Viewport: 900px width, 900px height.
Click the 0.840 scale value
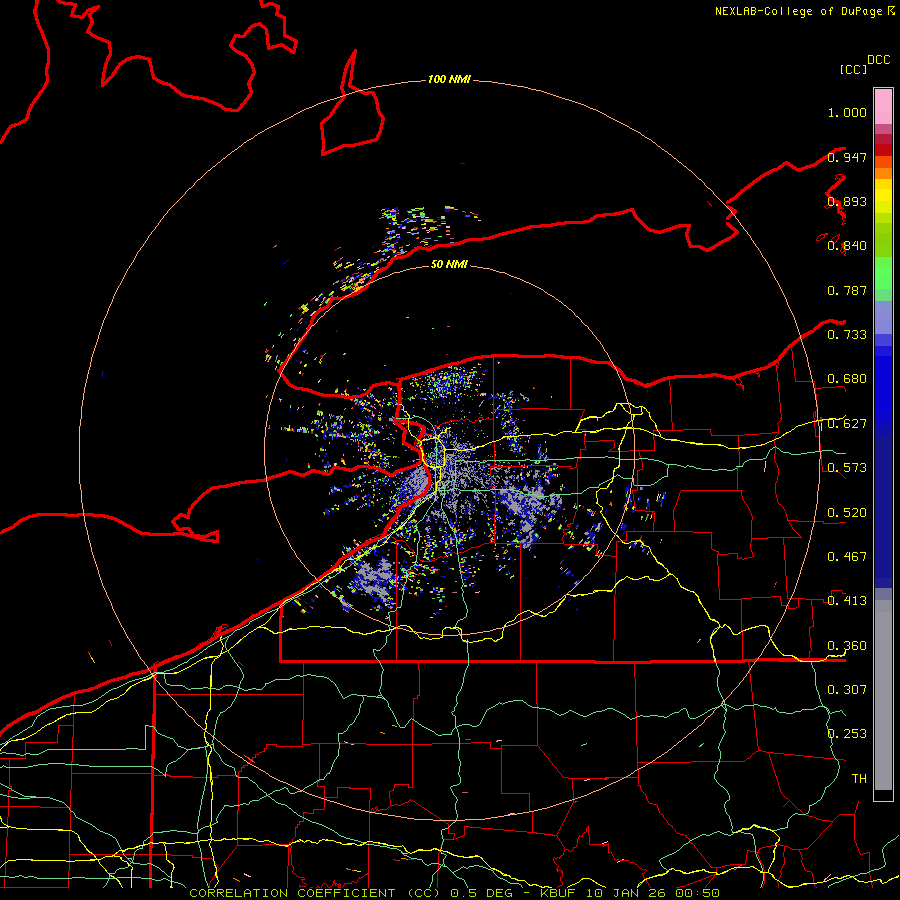pyautogui.click(x=847, y=246)
